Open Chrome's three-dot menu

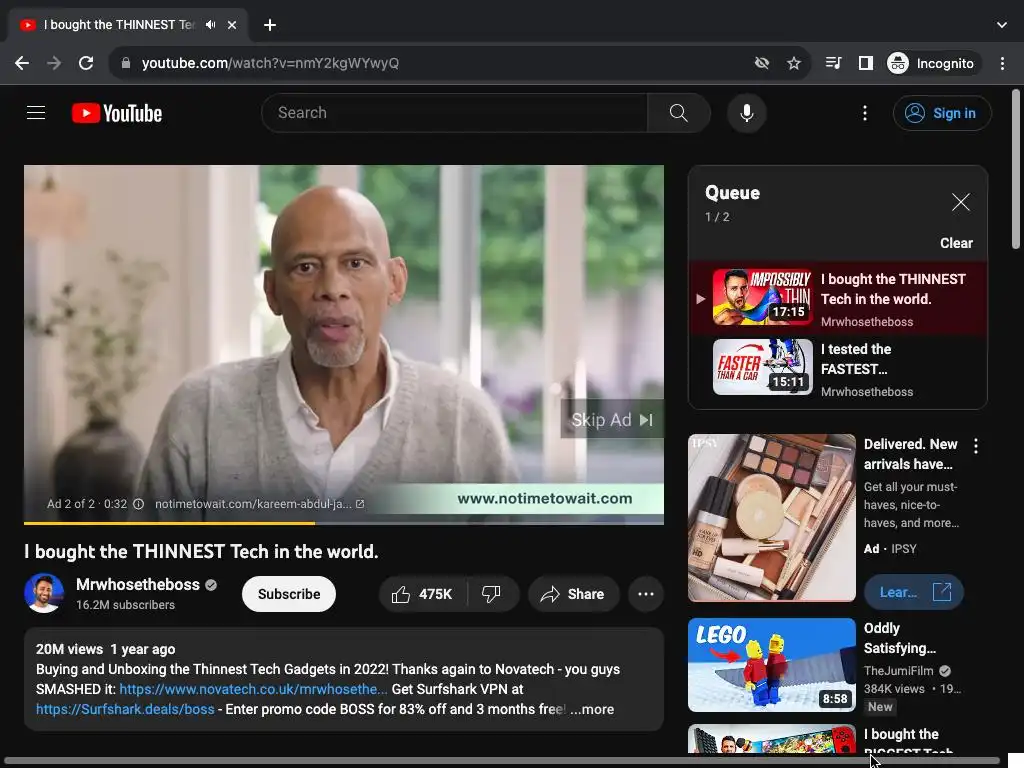pos(1002,63)
